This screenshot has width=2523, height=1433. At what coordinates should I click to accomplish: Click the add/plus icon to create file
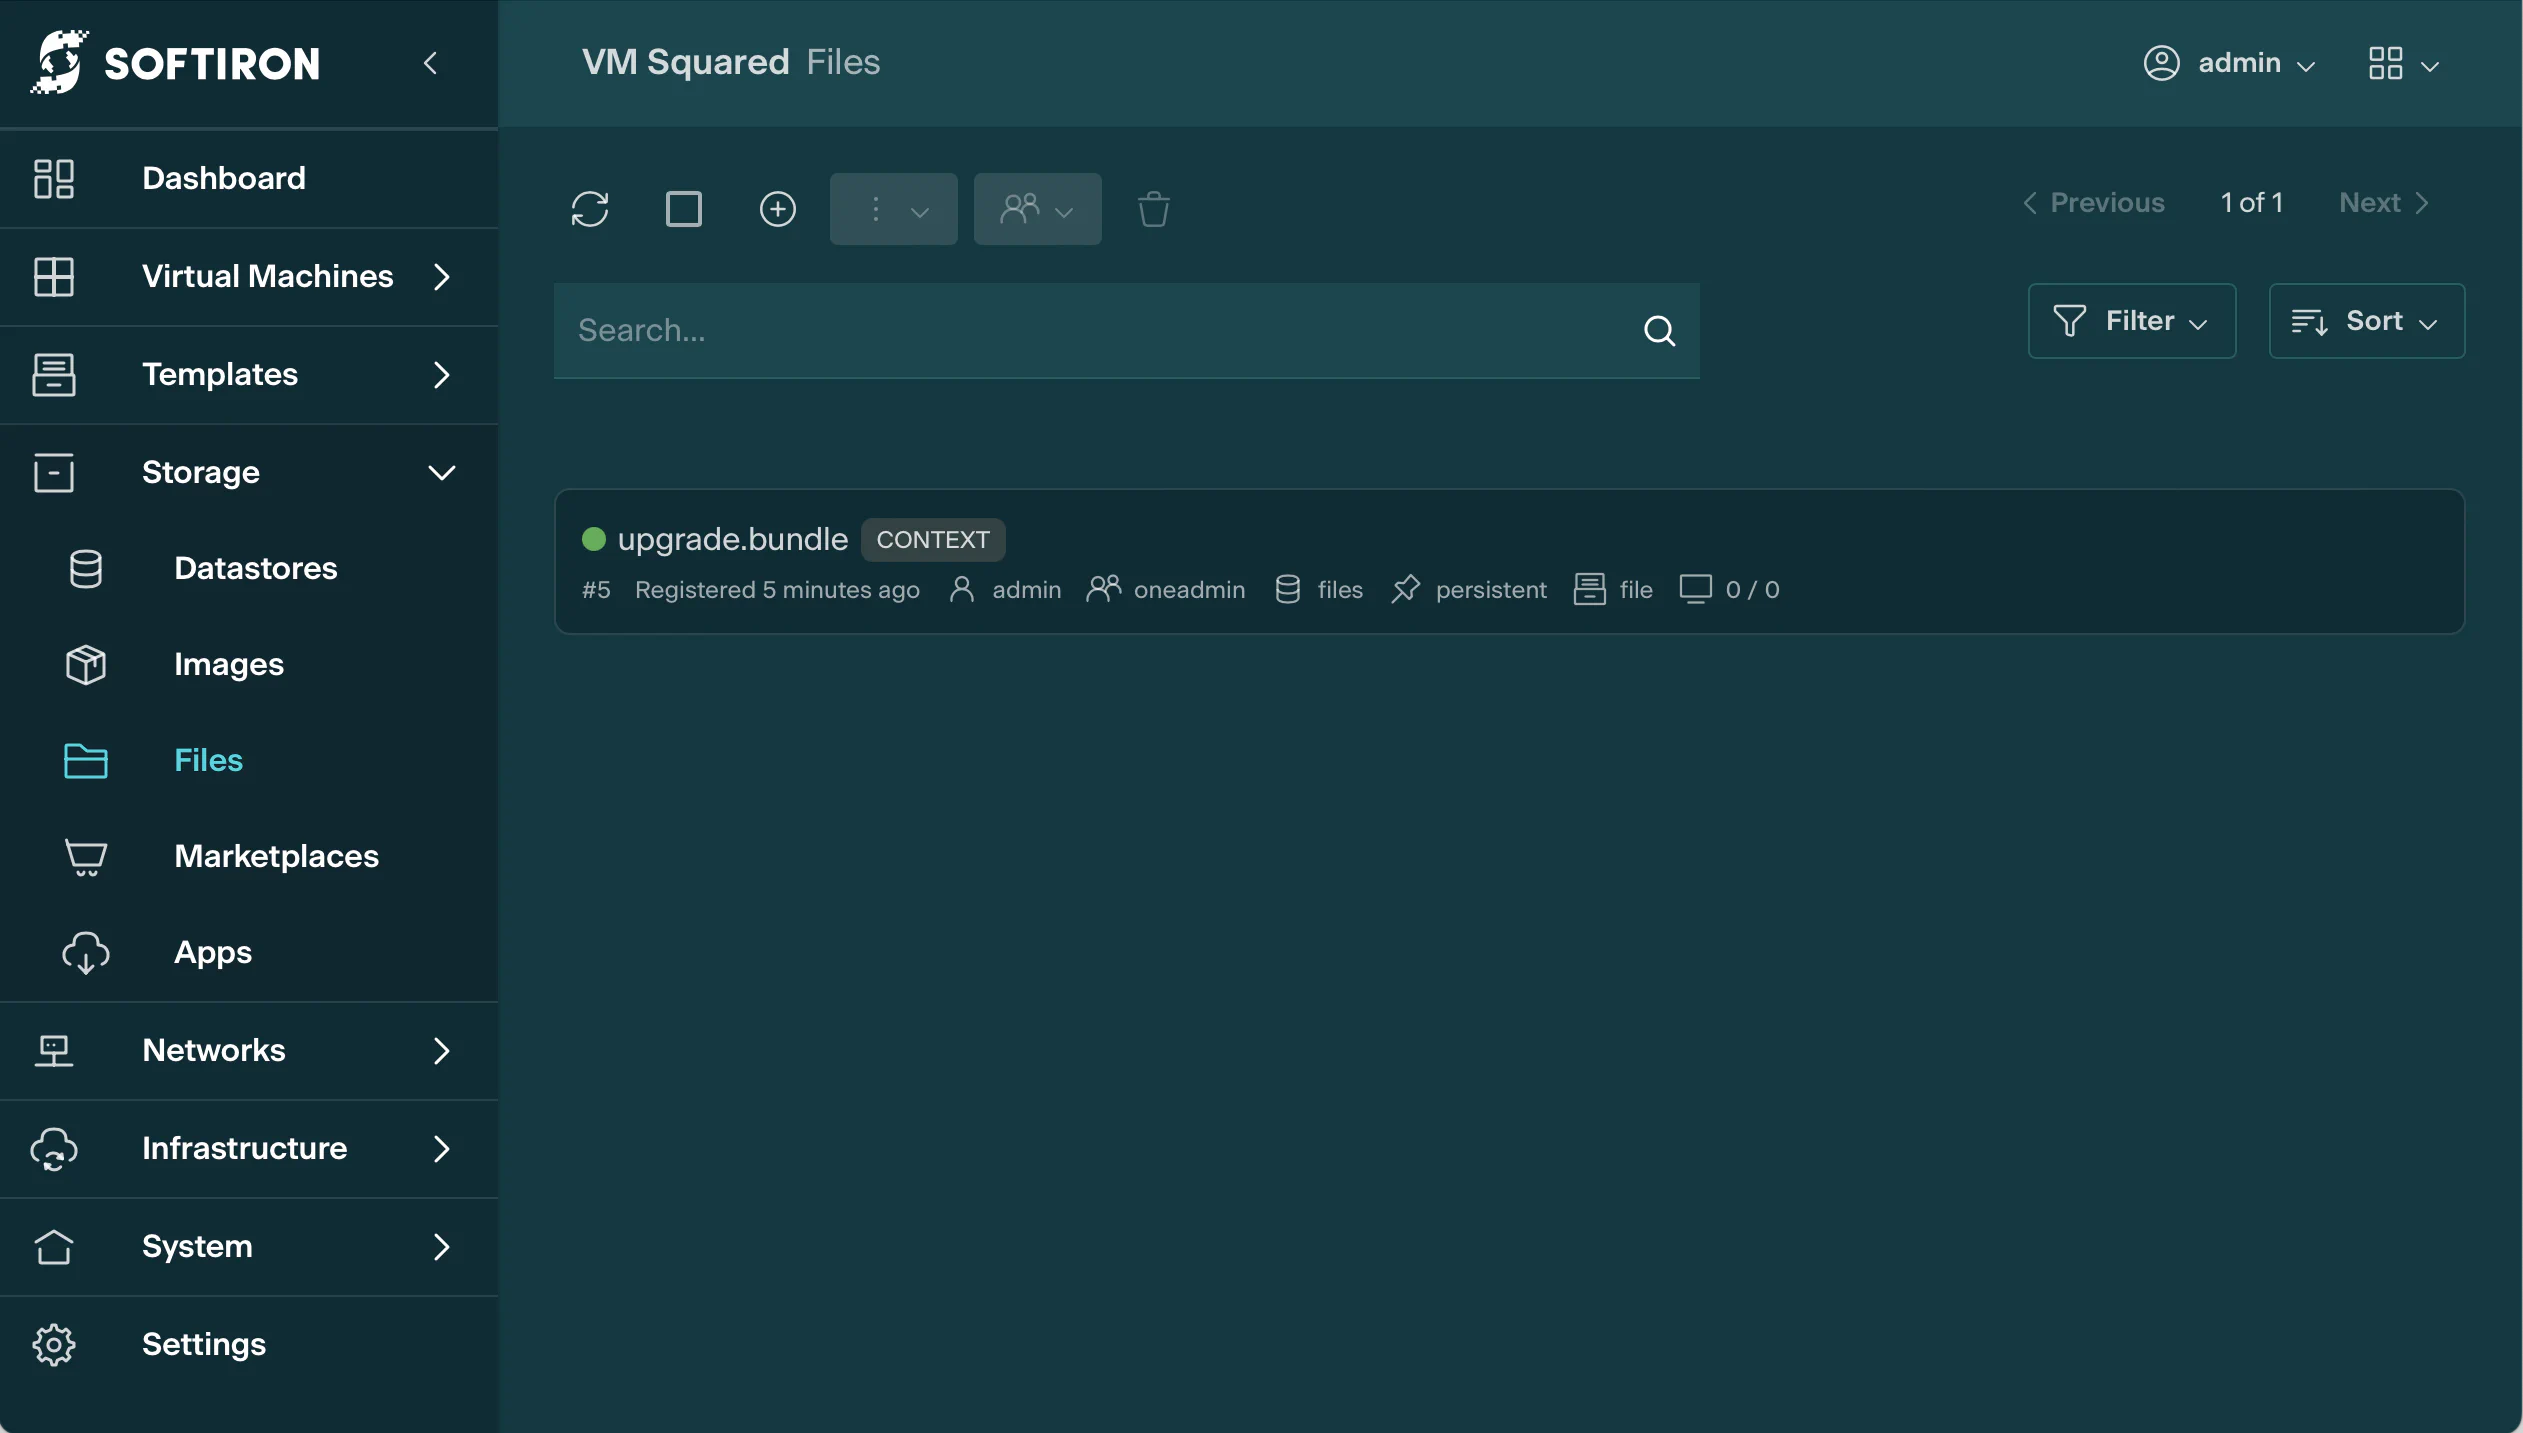coord(776,208)
